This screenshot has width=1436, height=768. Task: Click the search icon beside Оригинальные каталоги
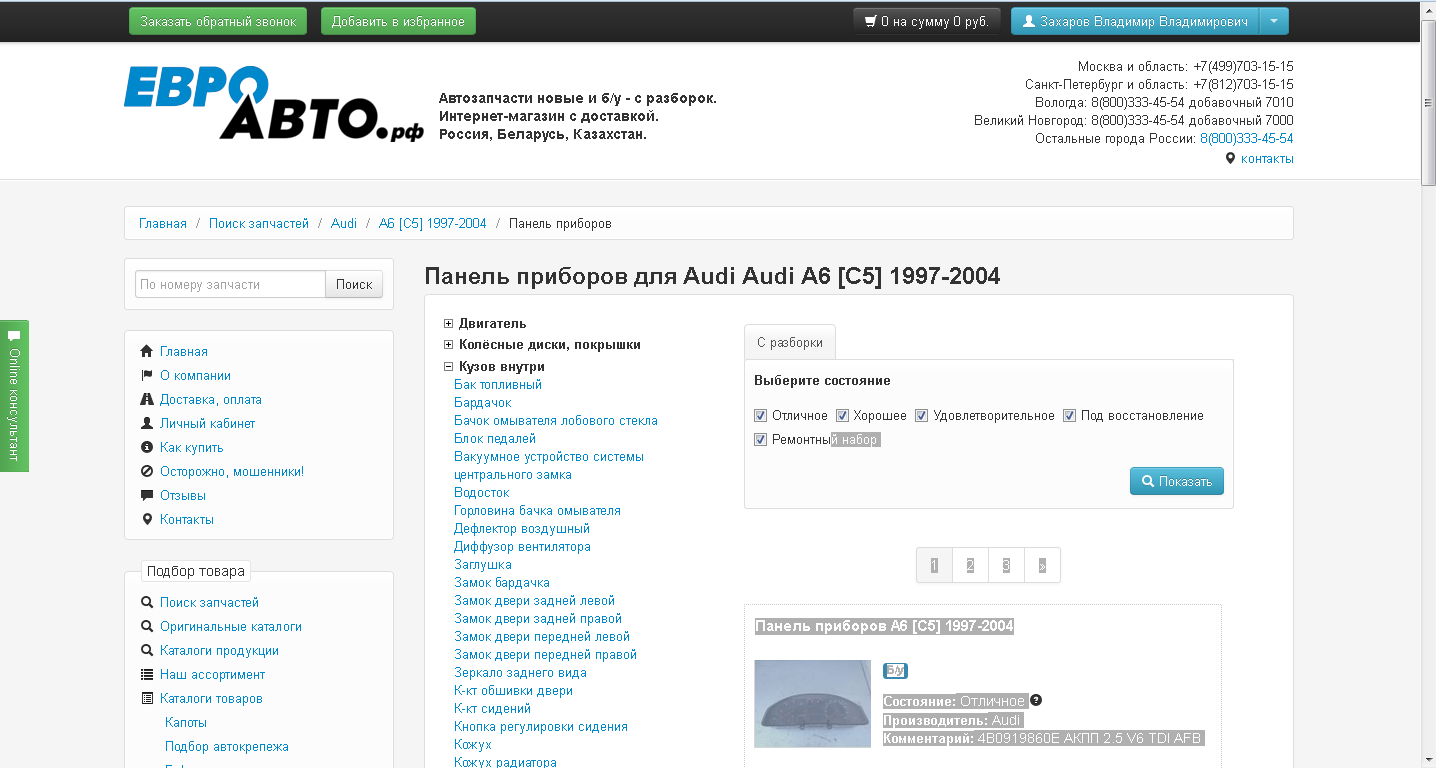(147, 626)
